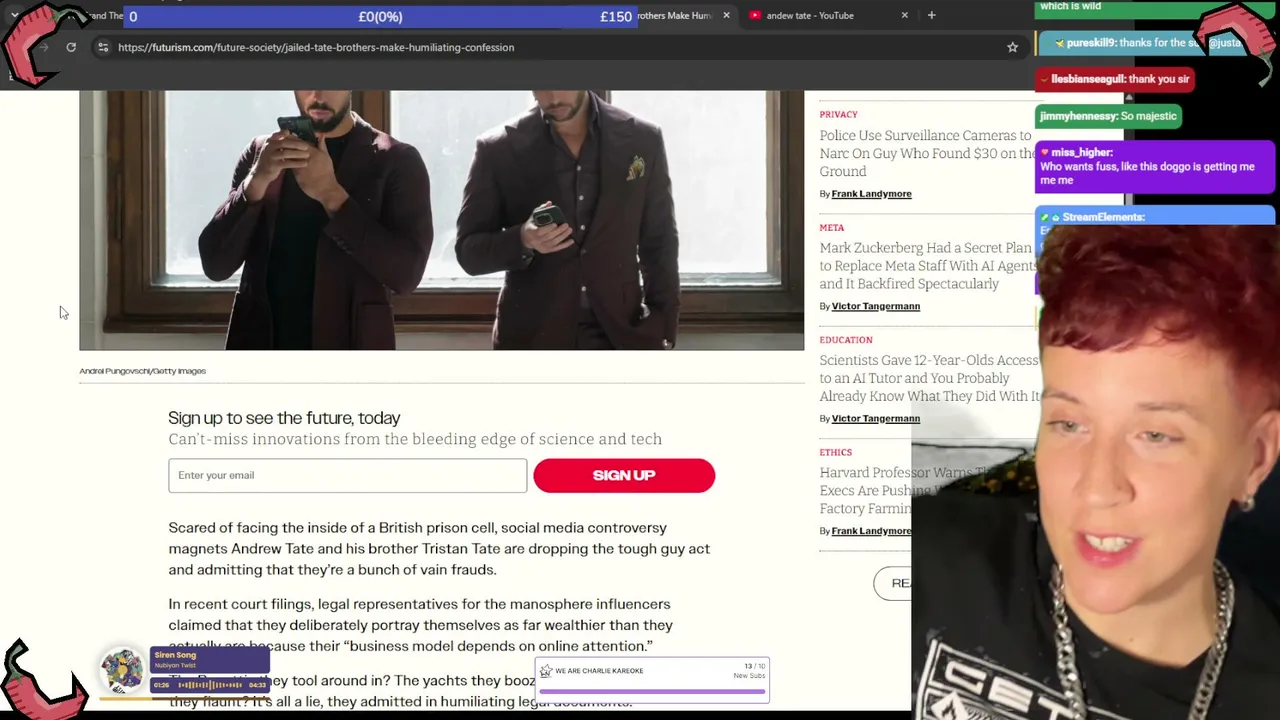Viewport: 1280px width, 720px height.
Task: Click jimmyhennessy's 'So majestic' chat message
Action: point(1108,116)
